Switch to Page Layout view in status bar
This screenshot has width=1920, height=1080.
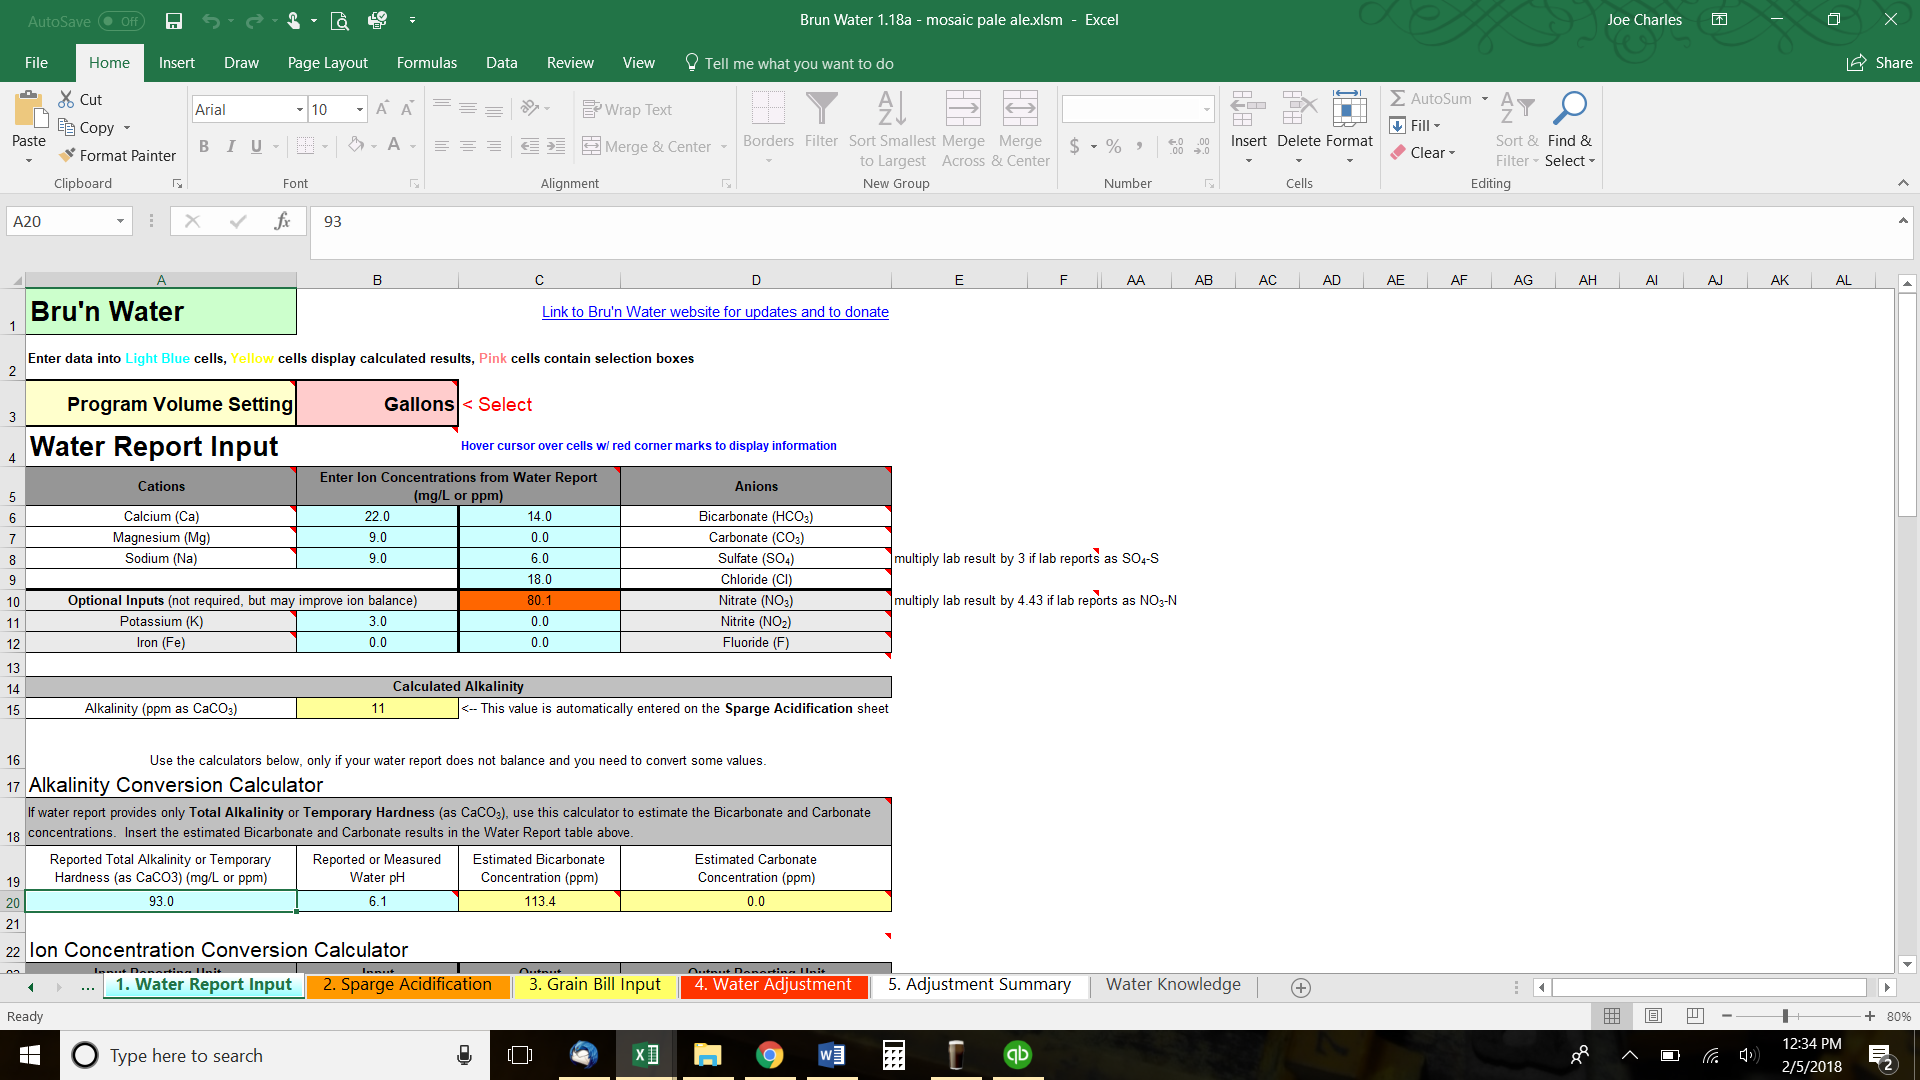click(x=1653, y=1016)
